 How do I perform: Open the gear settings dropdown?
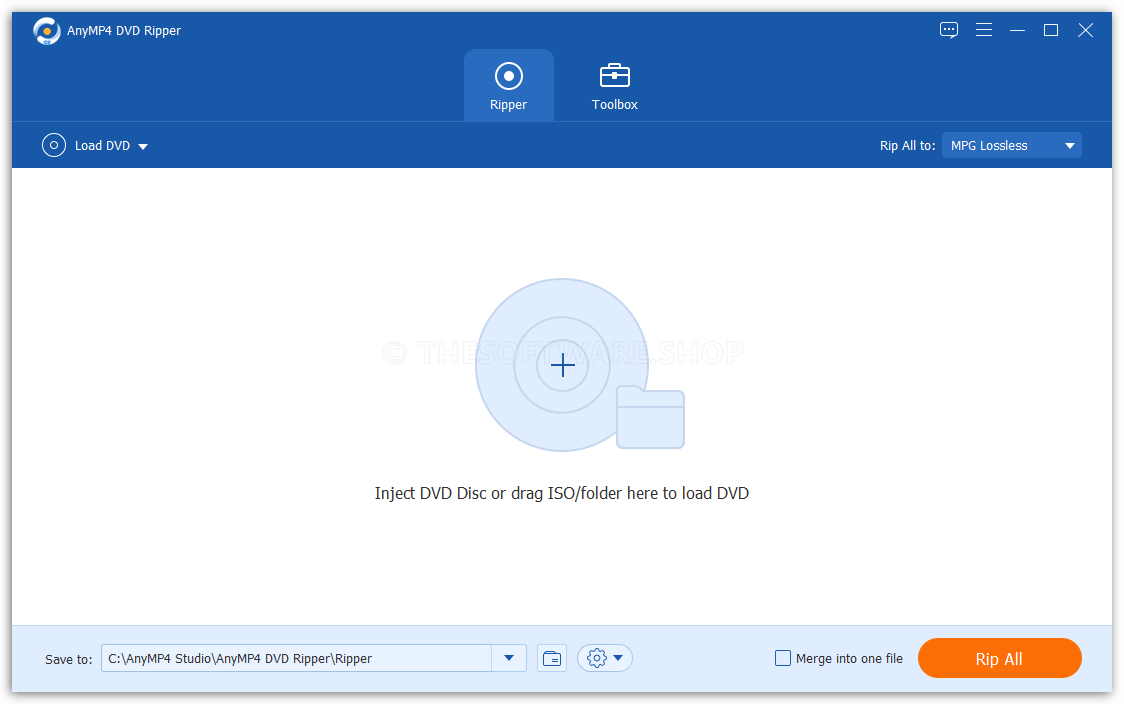point(604,658)
